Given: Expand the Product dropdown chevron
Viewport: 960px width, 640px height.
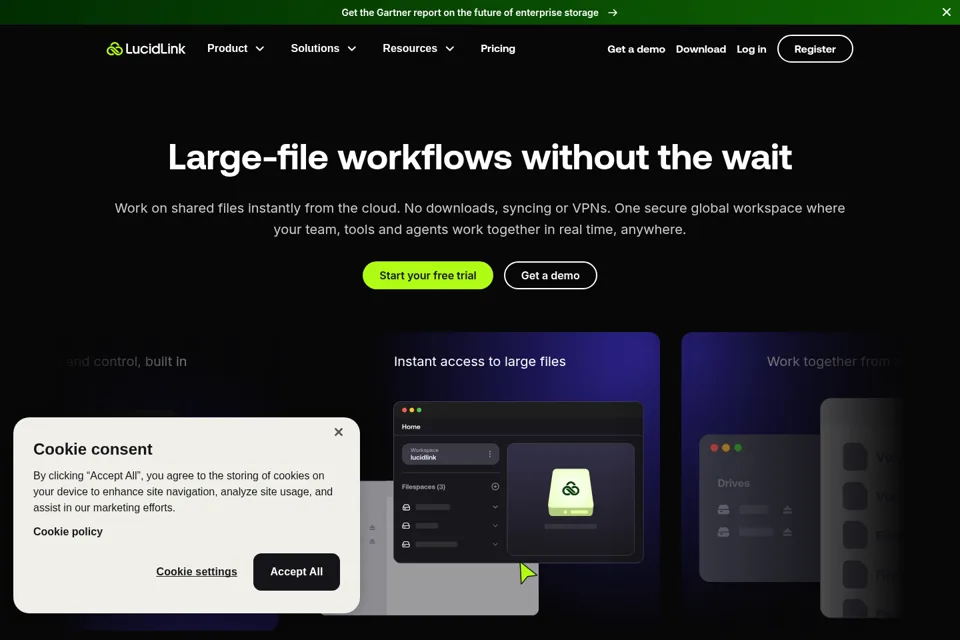Looking at the screenshot, I should pyautogui.click(x=260, y=49).
